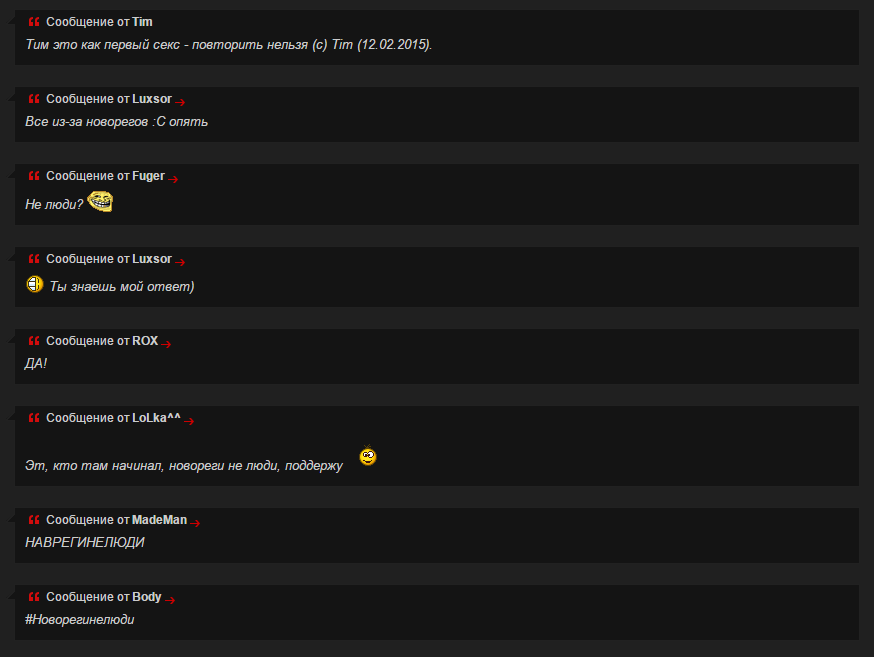Click the view-post arrow after LoLka^^

[189, 421]
